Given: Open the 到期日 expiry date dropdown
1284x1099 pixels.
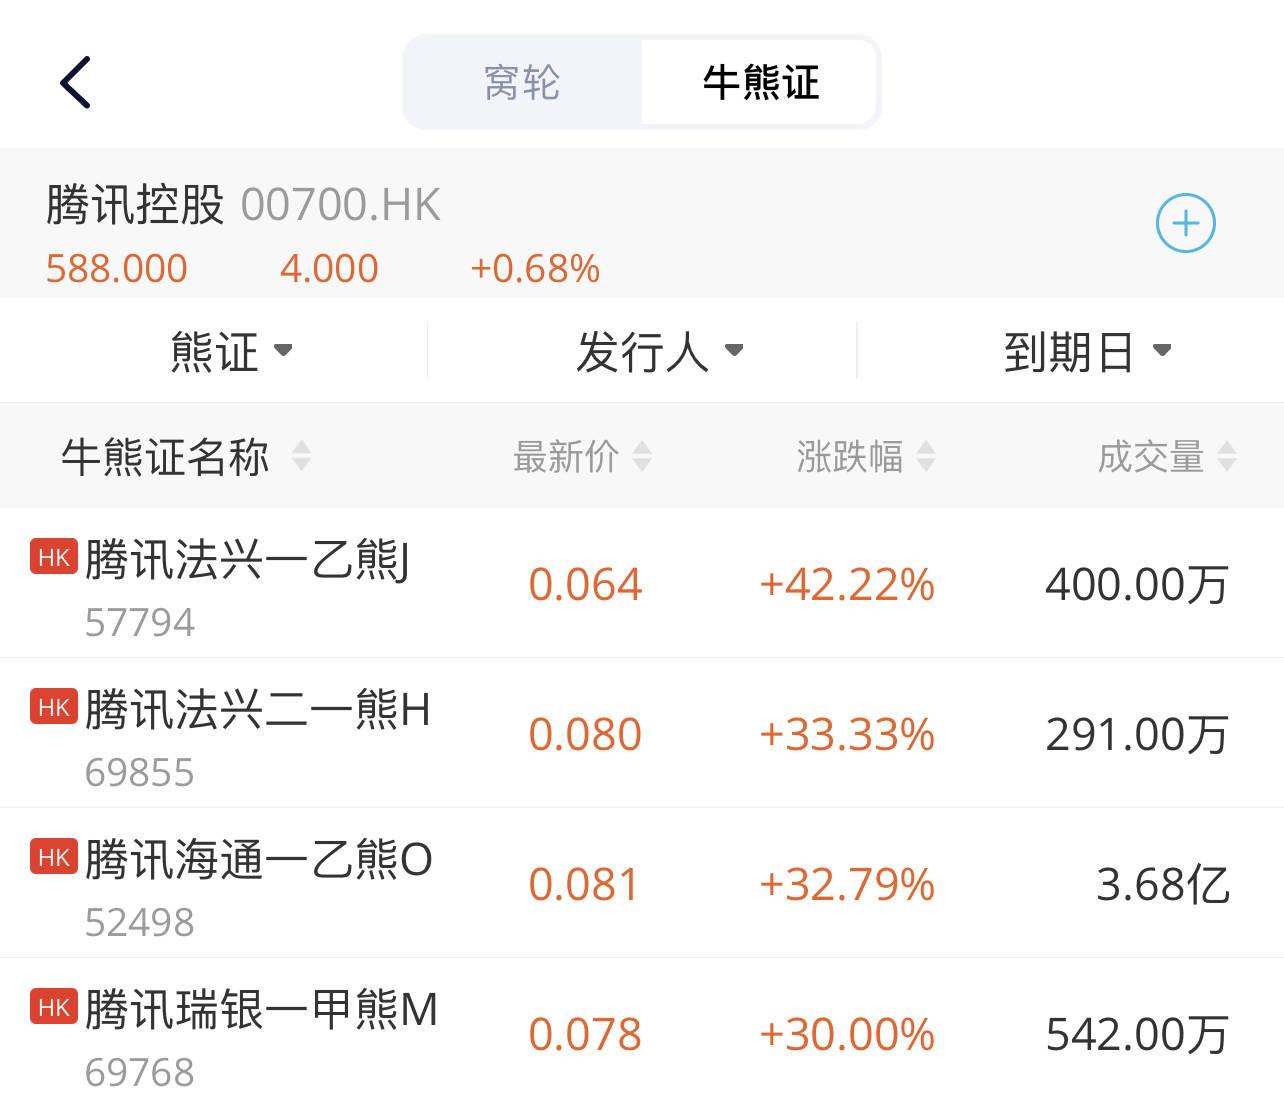Looking at the screenshot, I should pos(1087,351).
